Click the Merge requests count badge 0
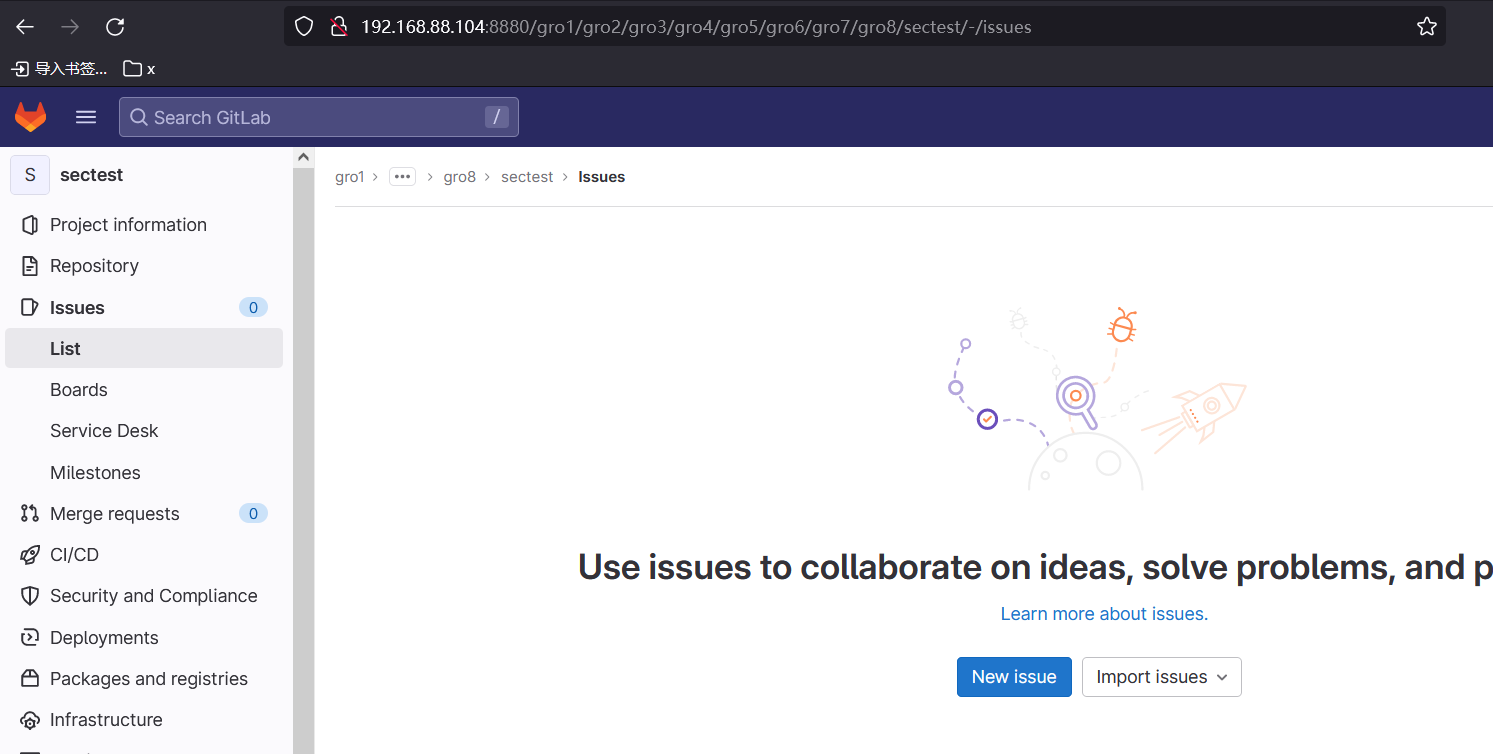Screen dimensions: 1493x754 (x=253, y=514)
